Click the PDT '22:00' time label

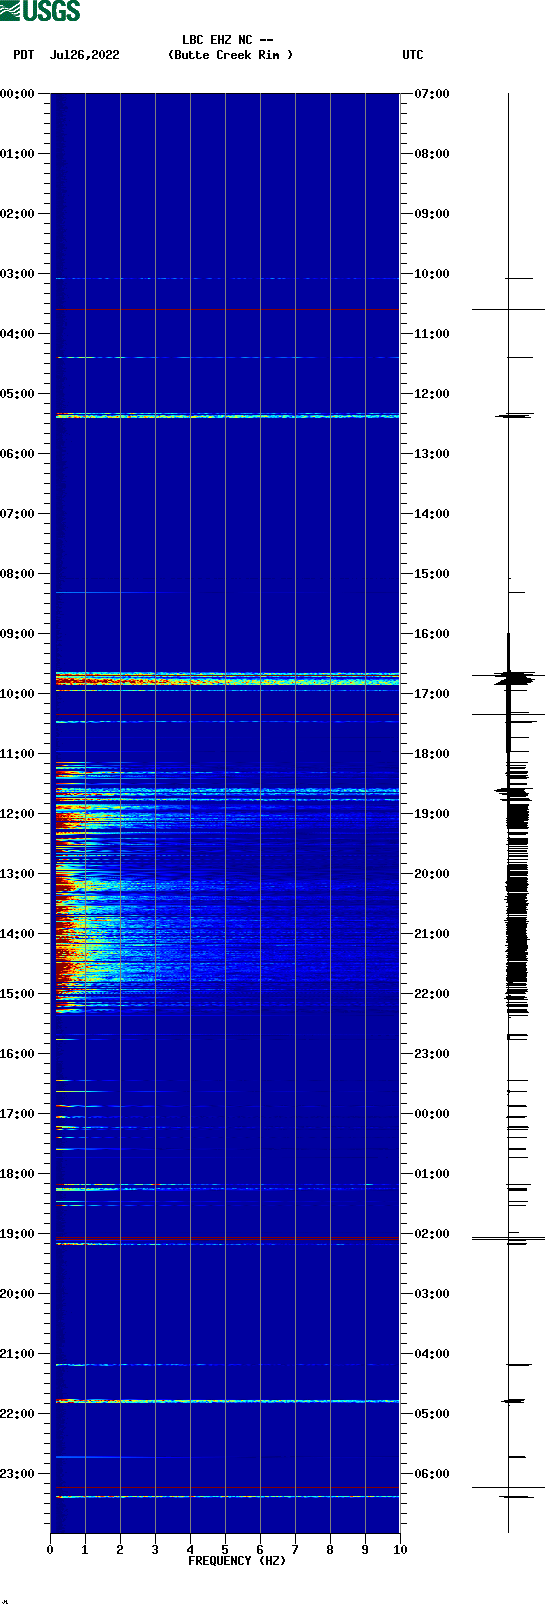point(18,1414)
